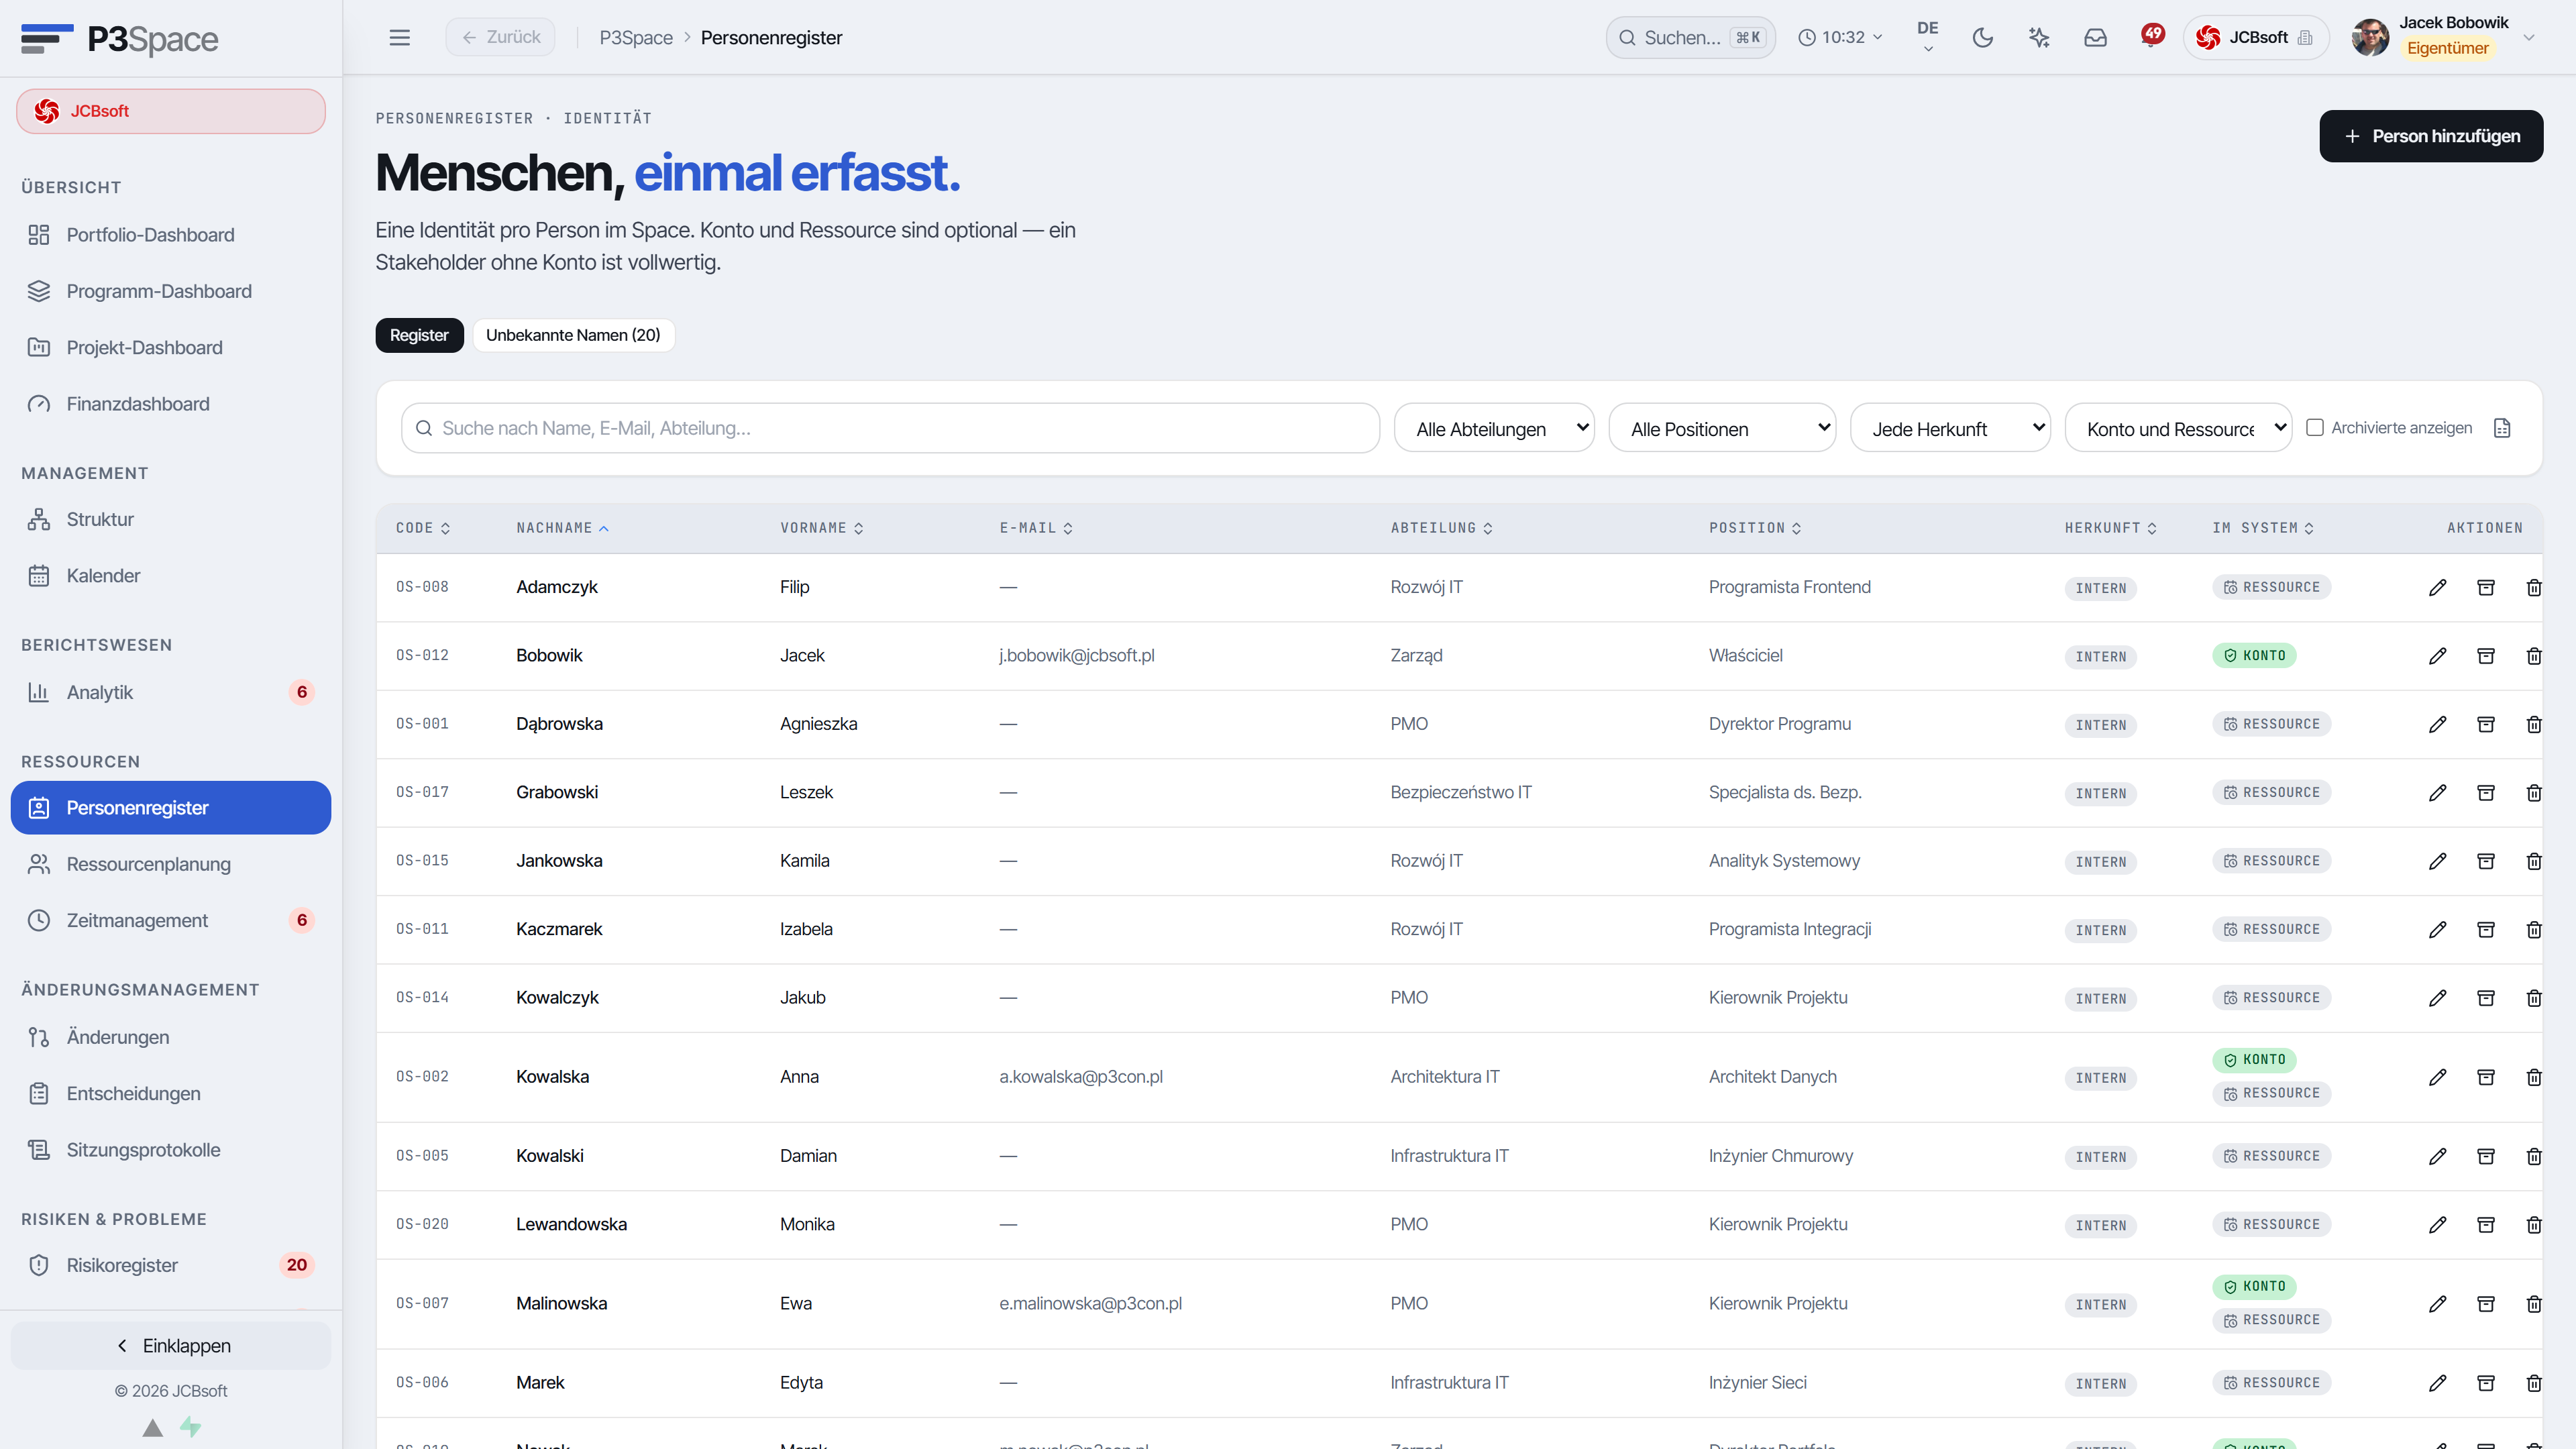The height and width of the screenshot is (1449, 2576).
Task: Archive the Bobowik row
Action: [2485, 656]
